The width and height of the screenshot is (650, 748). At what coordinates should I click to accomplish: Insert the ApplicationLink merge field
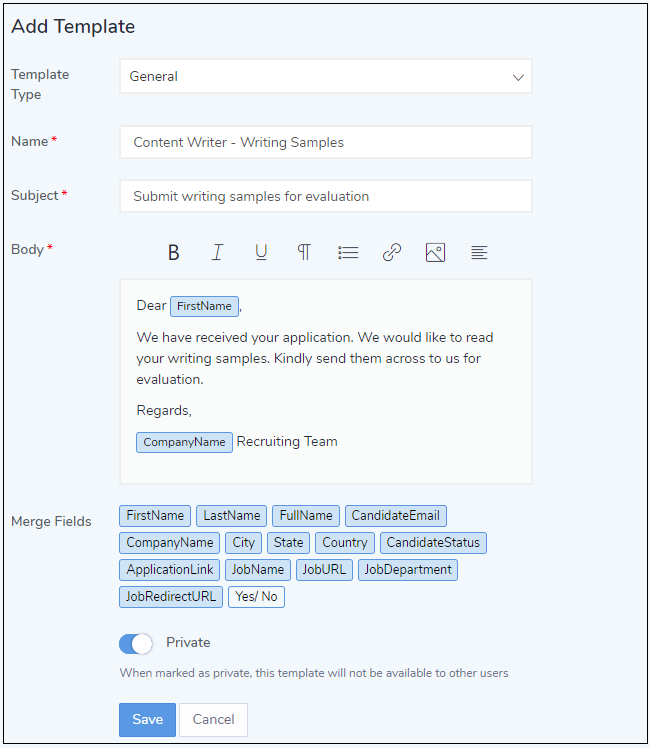170,570
